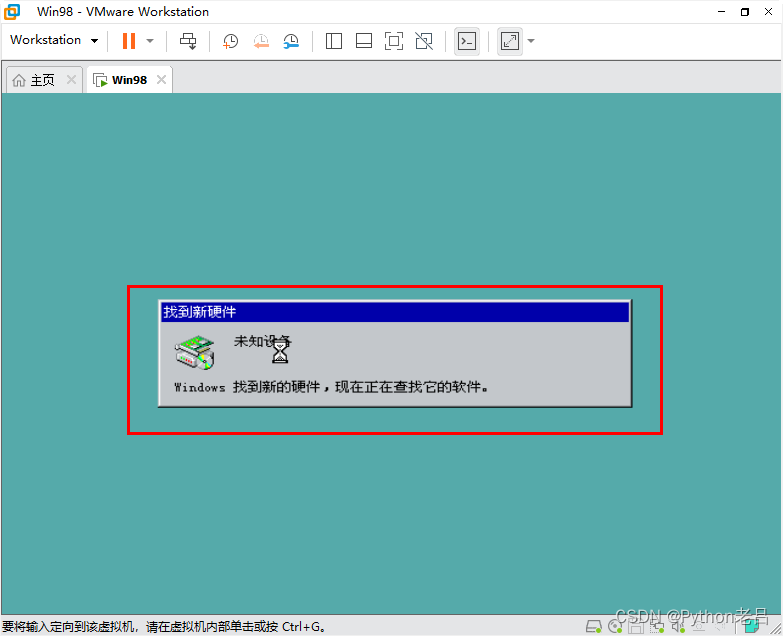Expand the stretch display dropdown arrow

531,41
